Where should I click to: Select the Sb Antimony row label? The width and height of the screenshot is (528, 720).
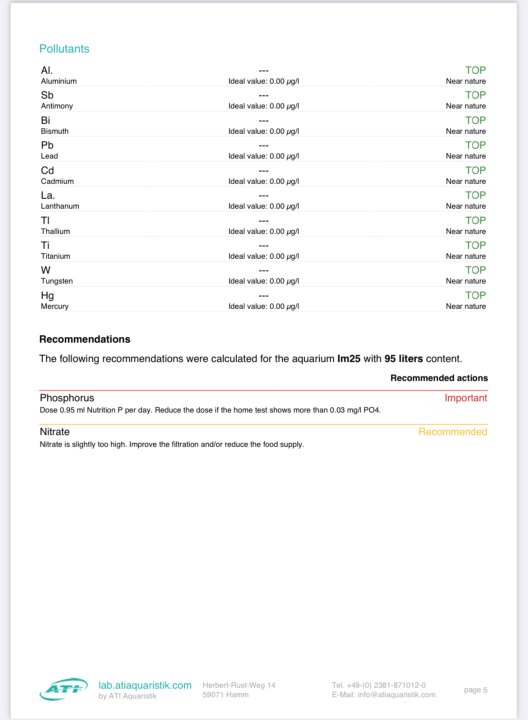click(56, 100)
